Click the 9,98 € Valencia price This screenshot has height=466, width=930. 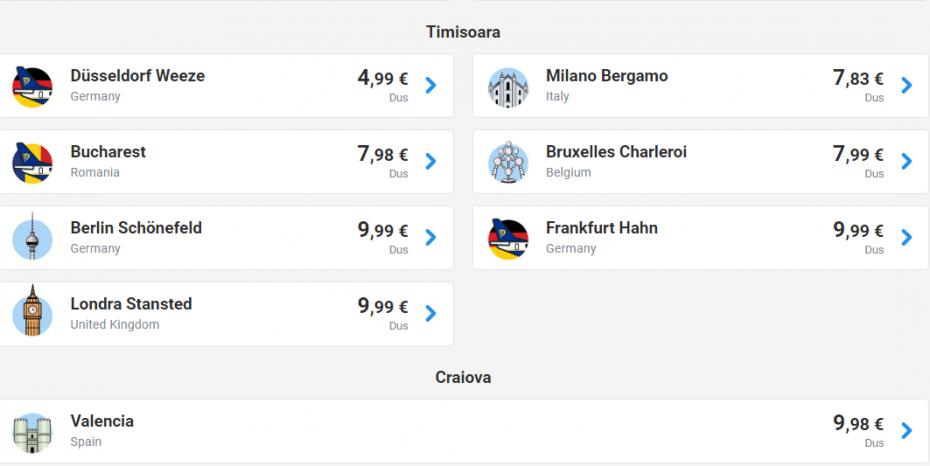pos(858,423)
